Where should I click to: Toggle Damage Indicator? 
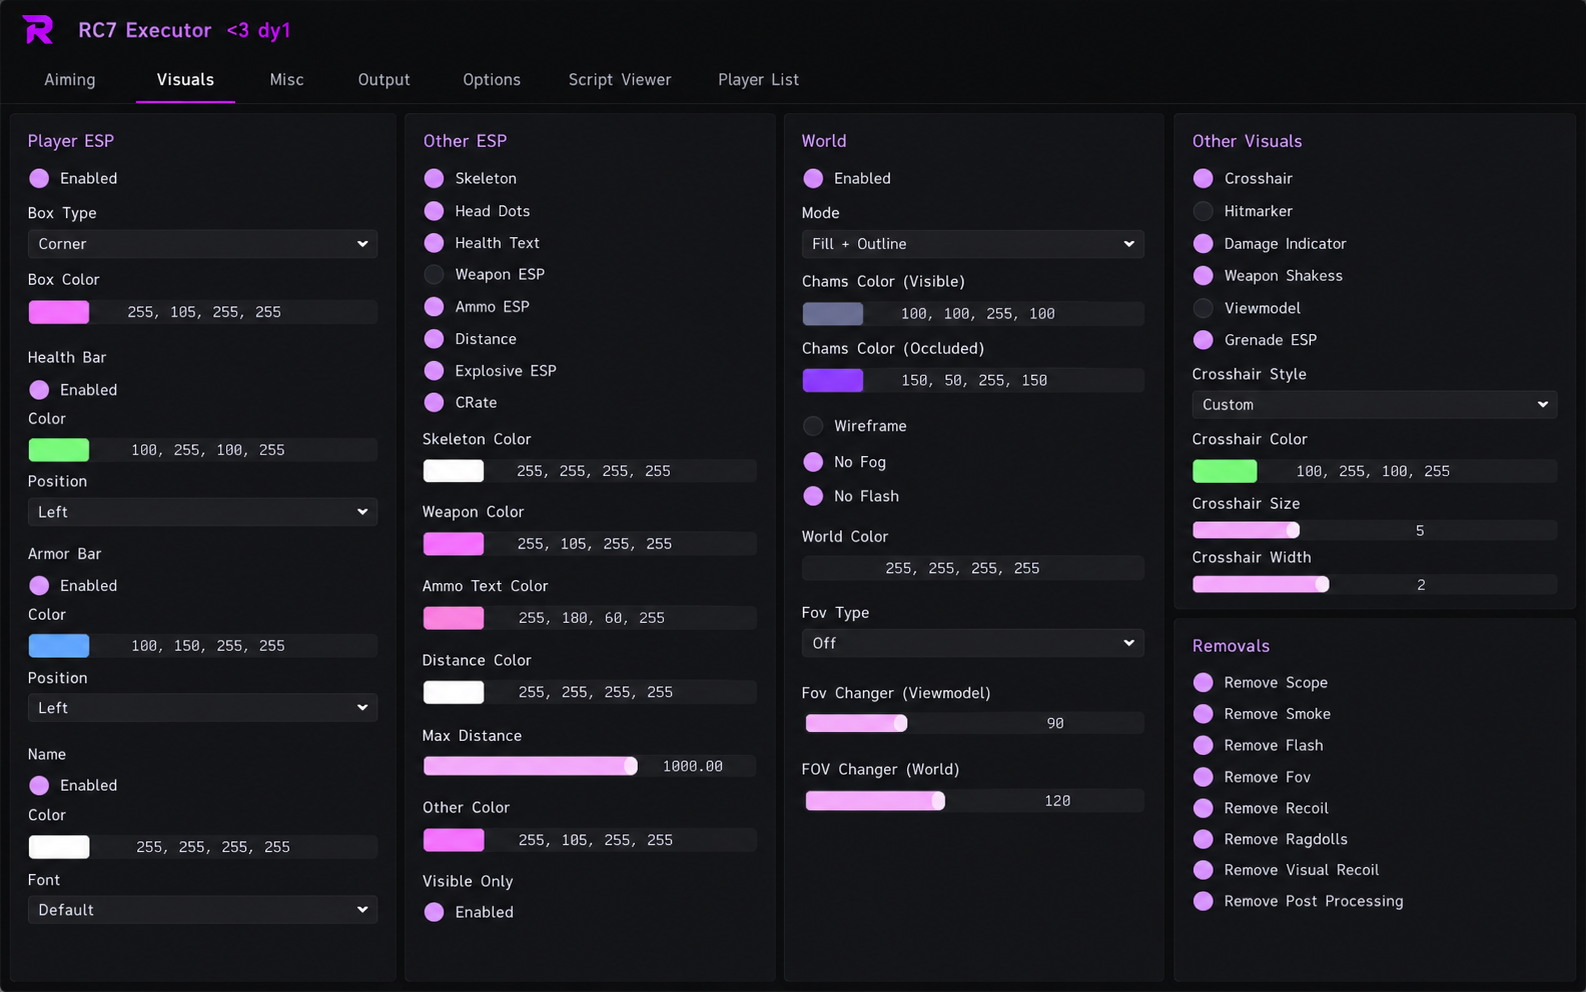(1203, 244)
